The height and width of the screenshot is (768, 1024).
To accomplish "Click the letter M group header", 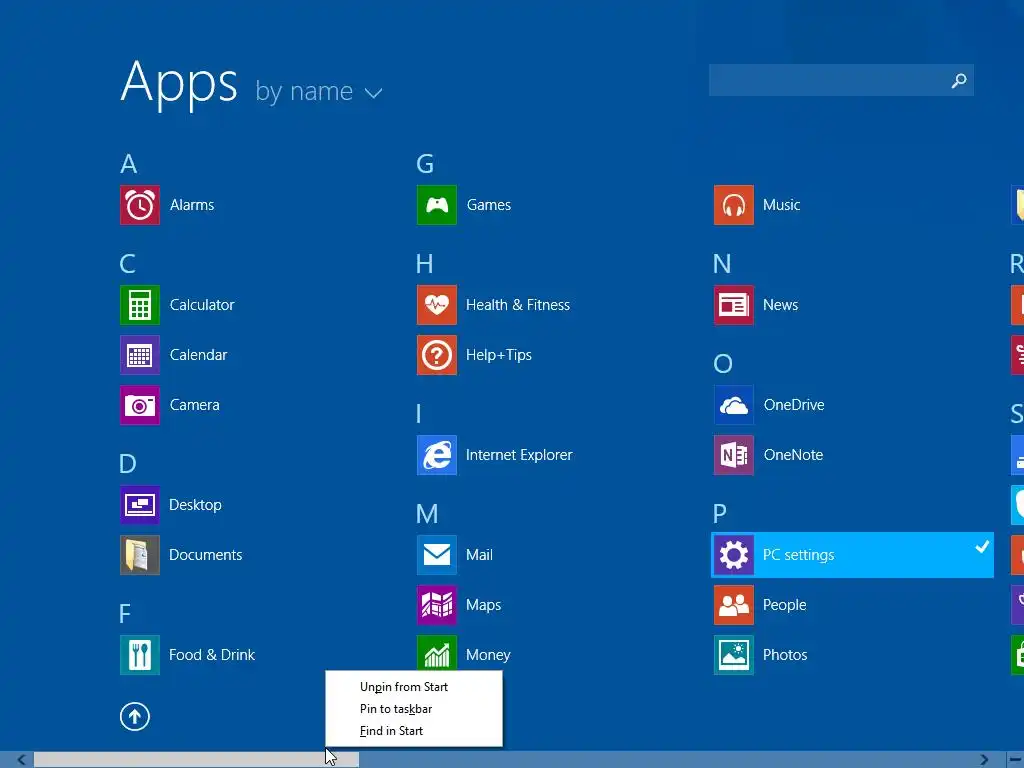I will tap(427, 514).
